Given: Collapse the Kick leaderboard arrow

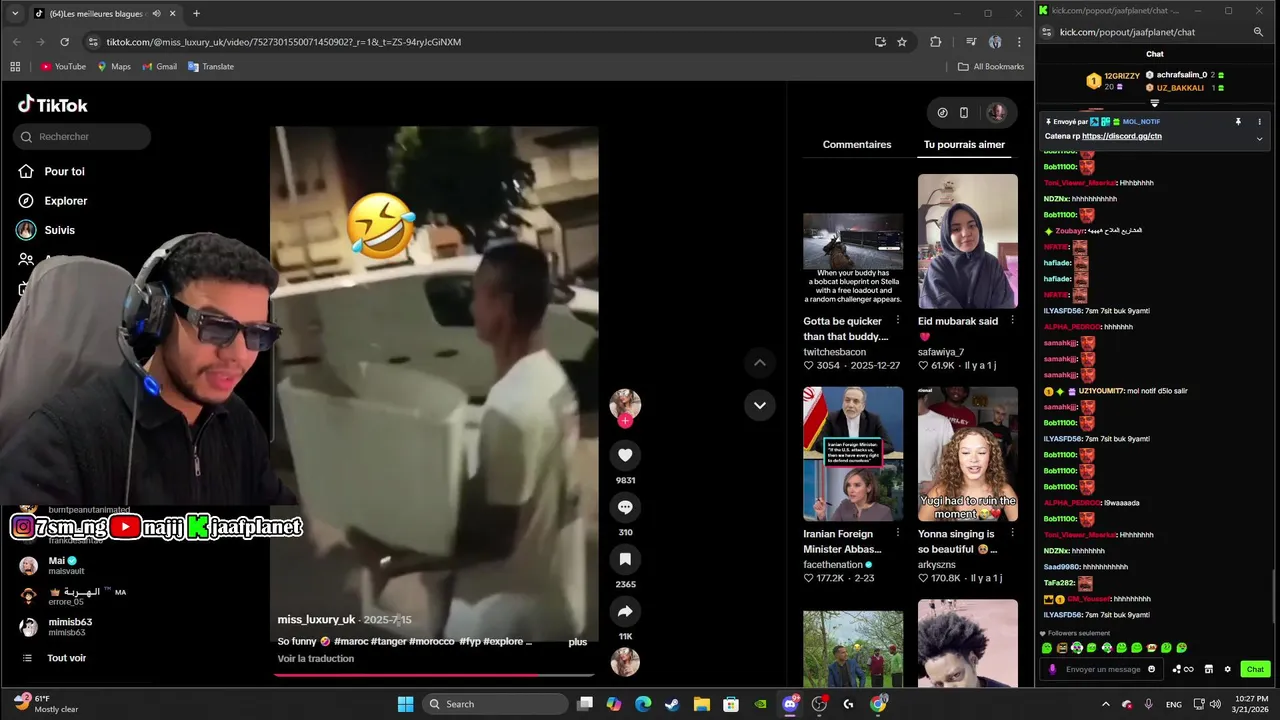Looking at the screenshot, I should tap(1154, 103).
